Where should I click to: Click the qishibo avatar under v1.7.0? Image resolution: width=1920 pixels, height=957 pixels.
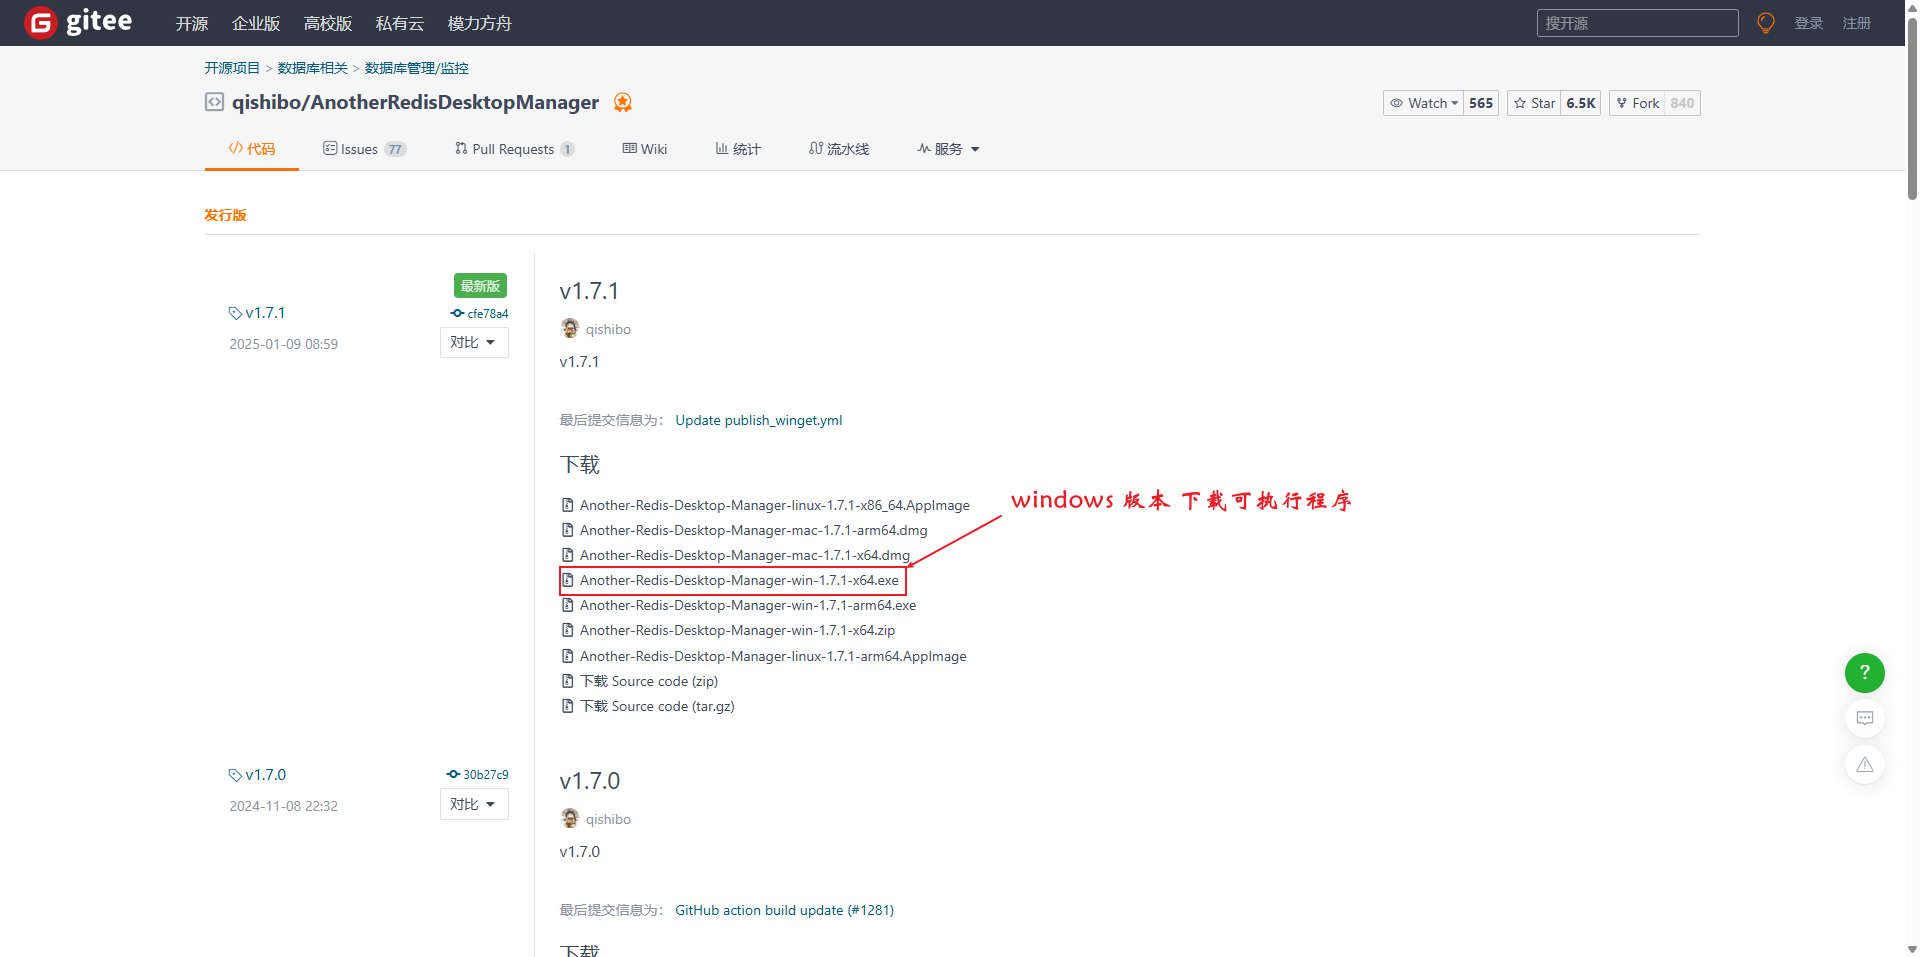pyautogui.click(x=570, y=818)
